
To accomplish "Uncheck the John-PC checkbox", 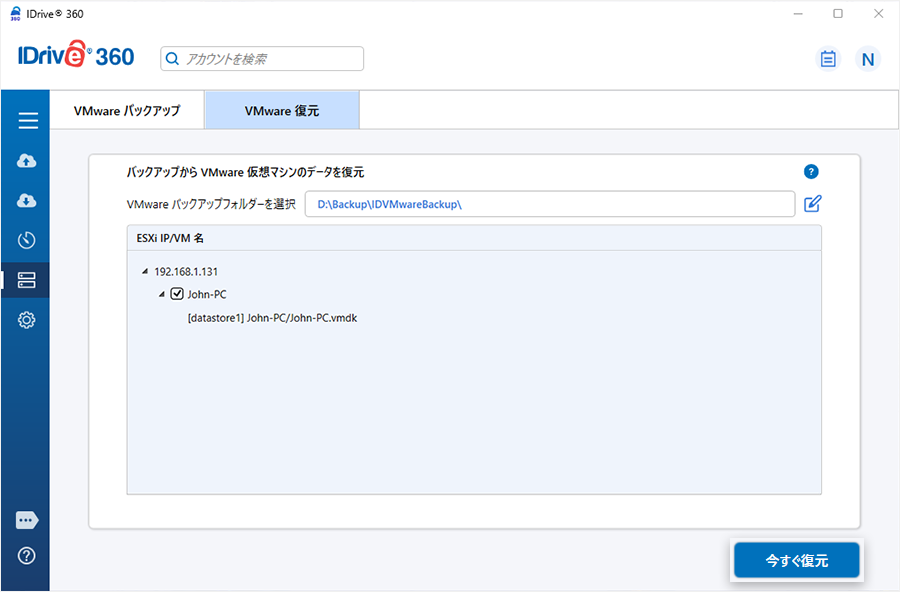I will pyautogui.click(x=177, y=294).
